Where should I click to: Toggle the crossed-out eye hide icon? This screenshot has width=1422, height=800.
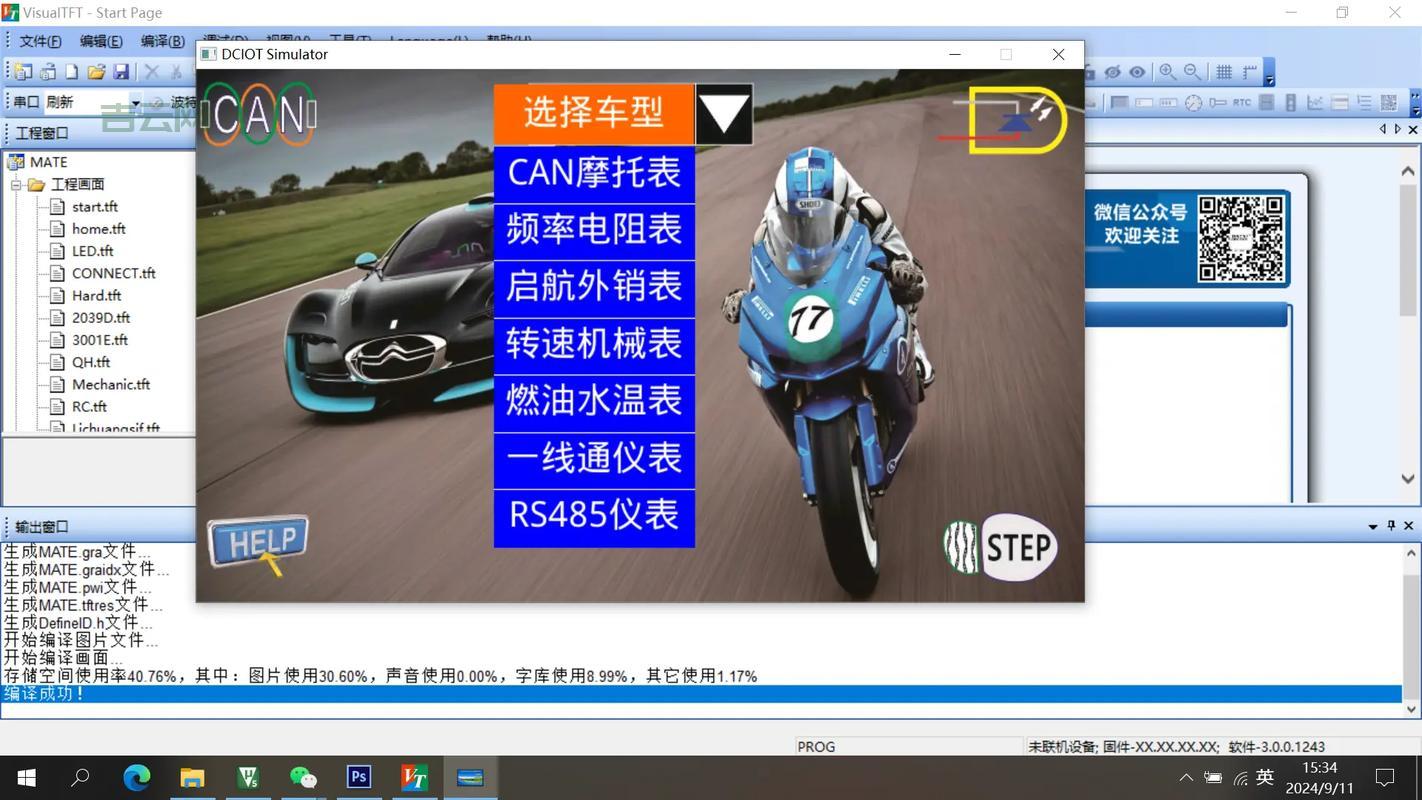coord(1113,72)
